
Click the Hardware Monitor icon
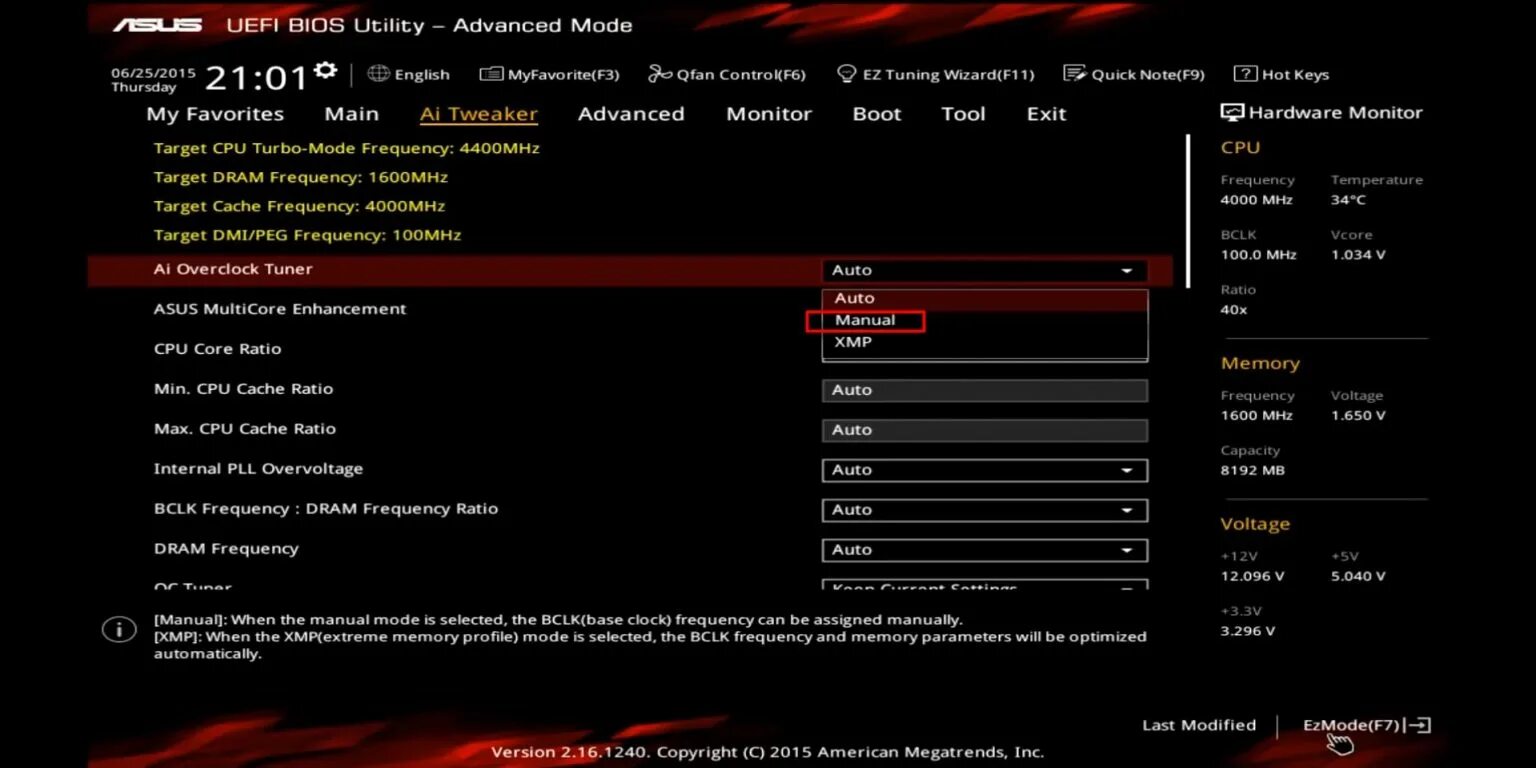[x=1232, y=113]
